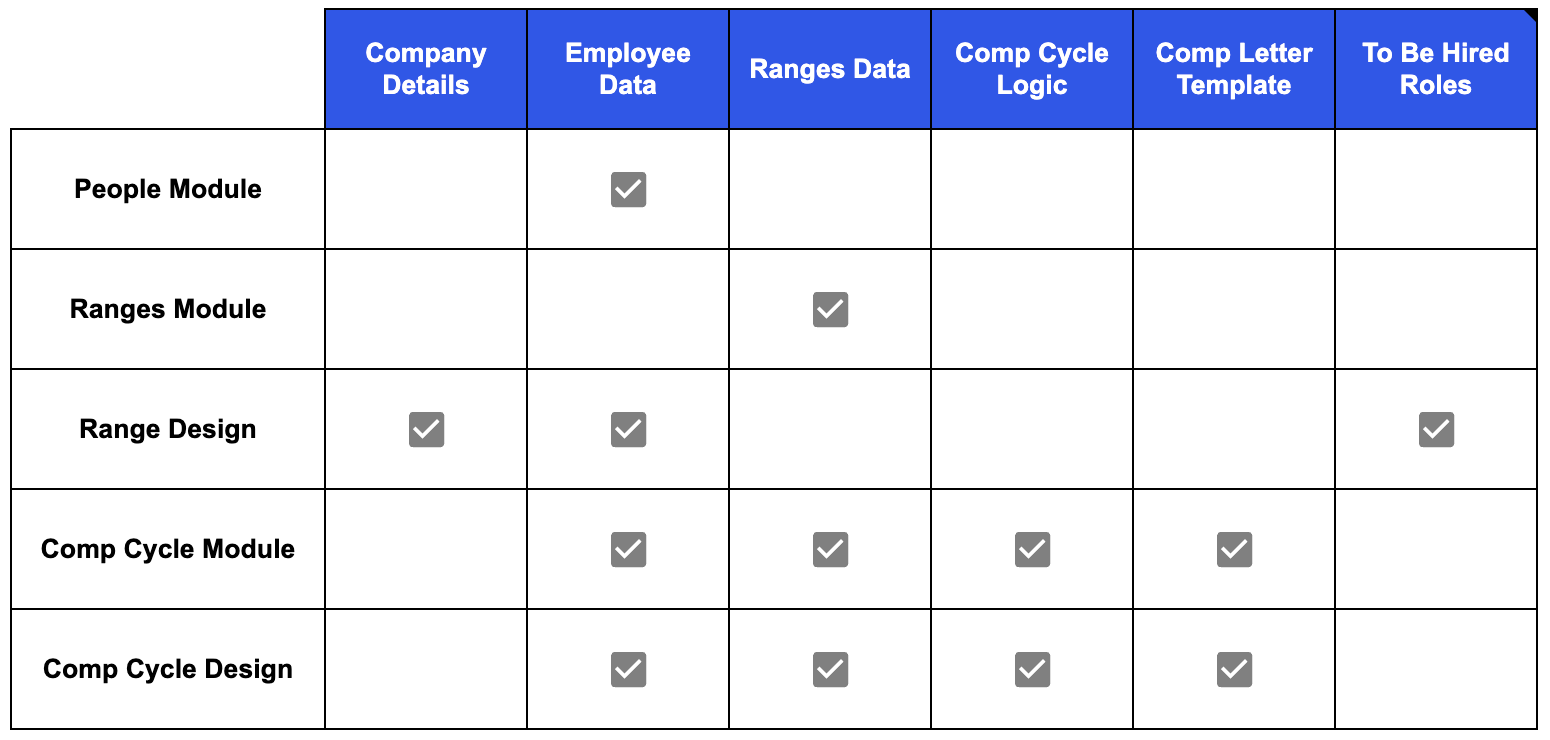
Task: Uncheck Comp Letter Template for Comp Cycle Design
Action: click(x=1234, y=669)
